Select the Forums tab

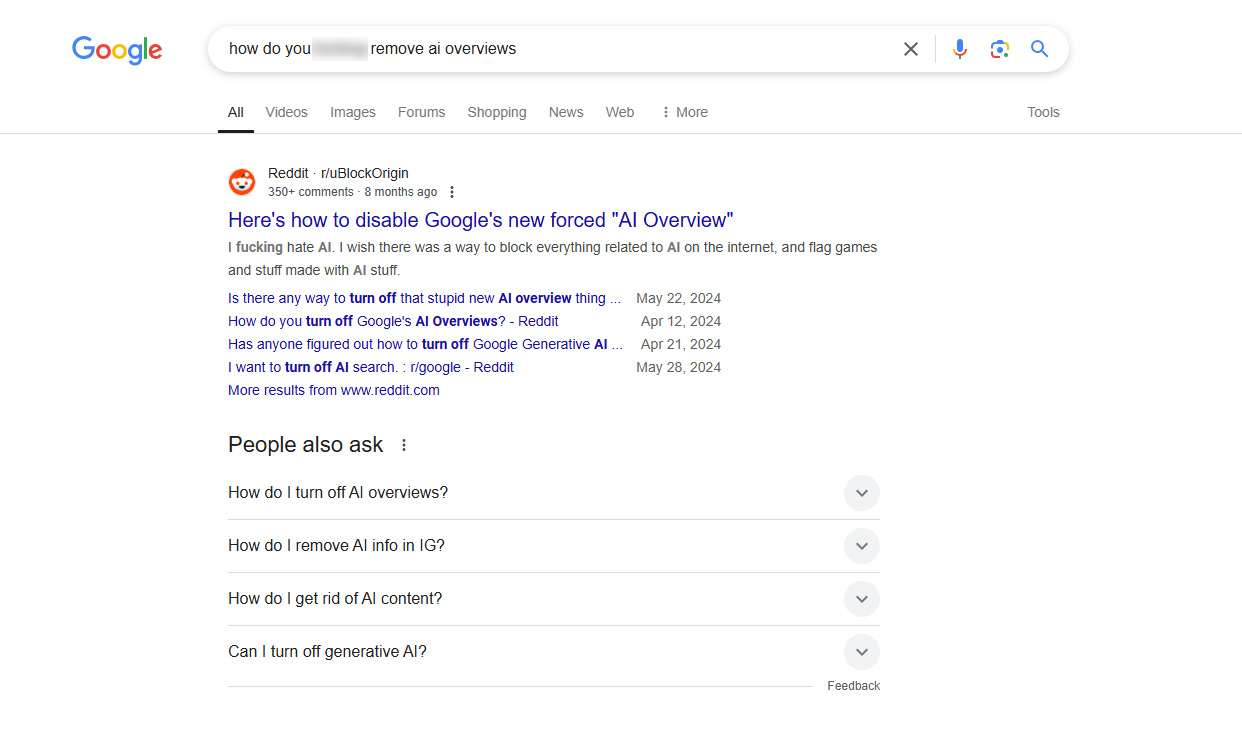point(421,112)
